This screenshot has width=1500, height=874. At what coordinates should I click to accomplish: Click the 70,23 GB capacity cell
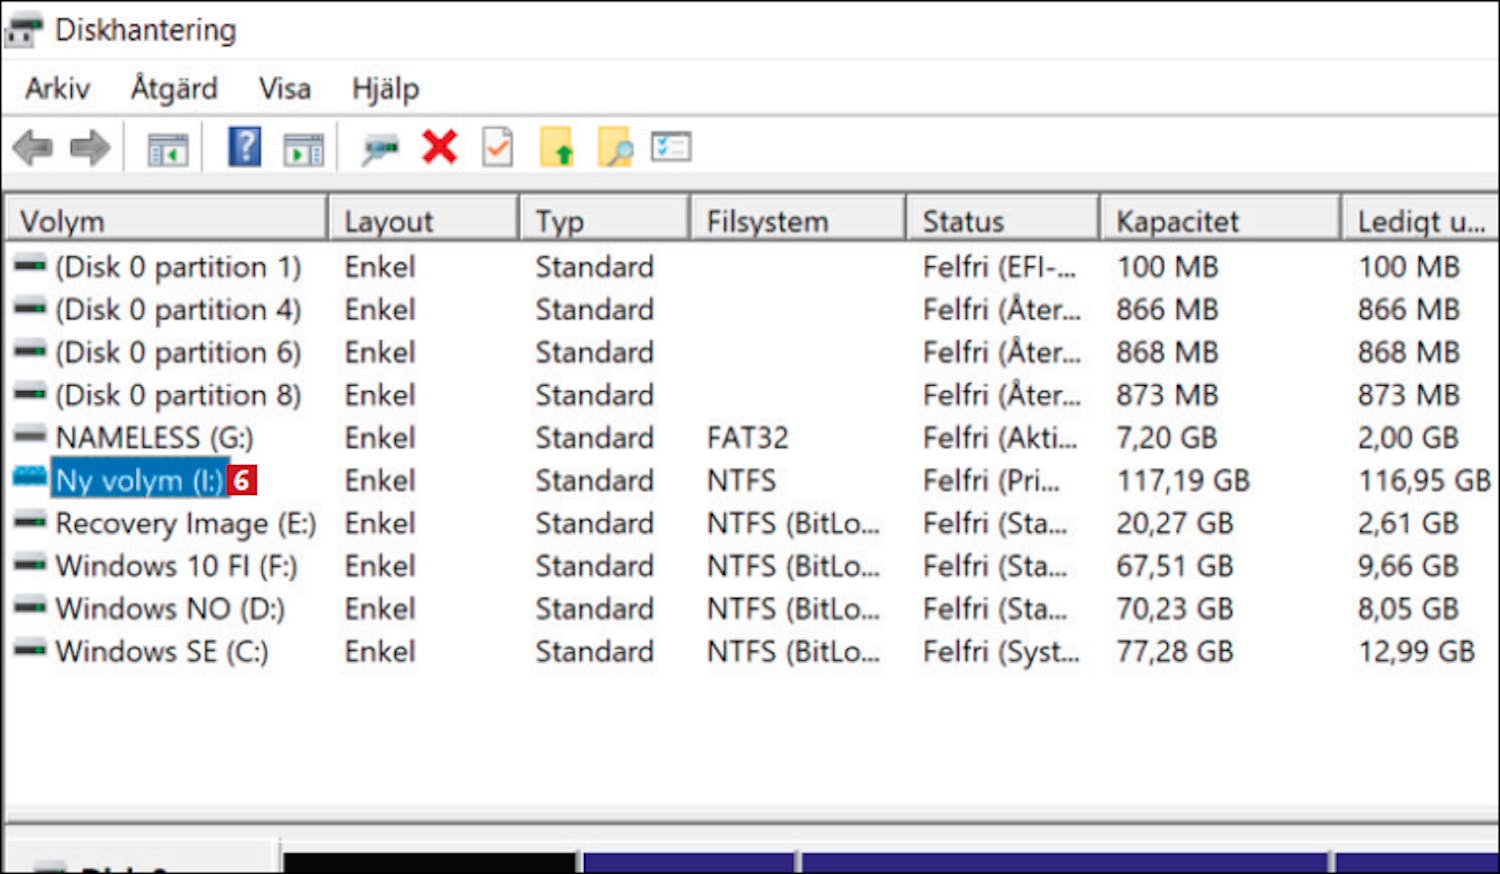coord(1175,609)
